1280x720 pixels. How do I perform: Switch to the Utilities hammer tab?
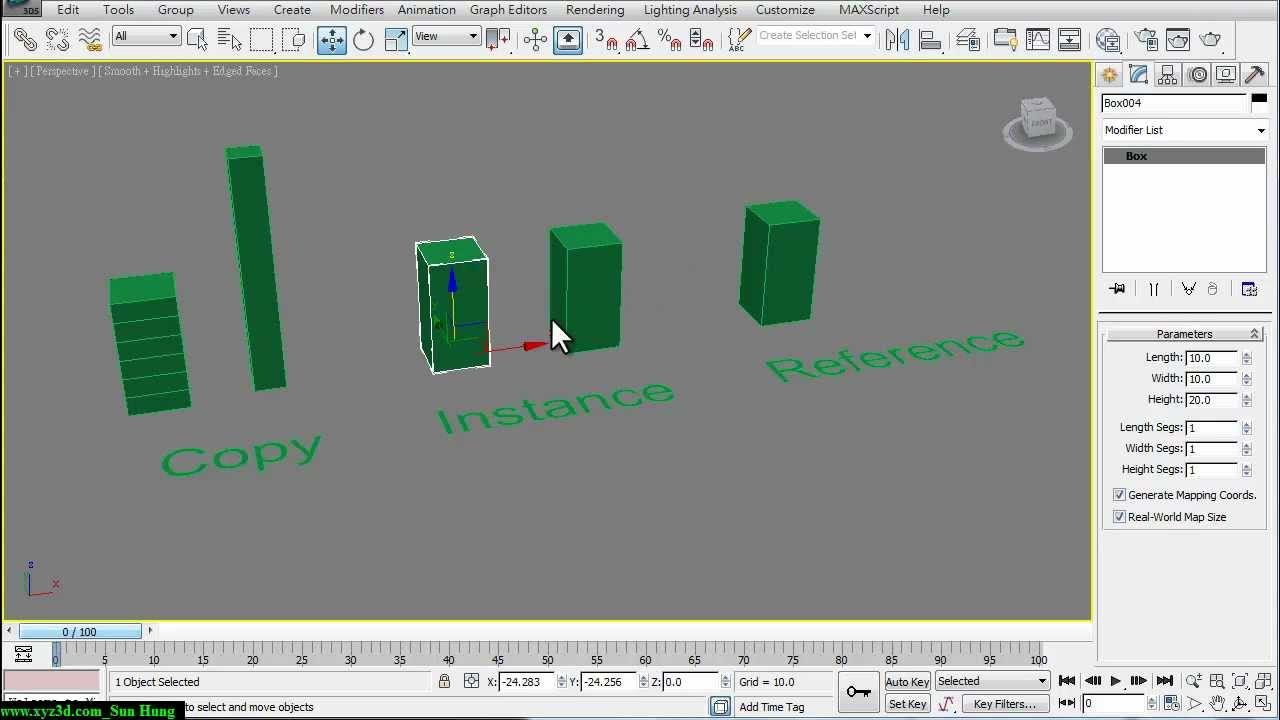click(1255, 75)
